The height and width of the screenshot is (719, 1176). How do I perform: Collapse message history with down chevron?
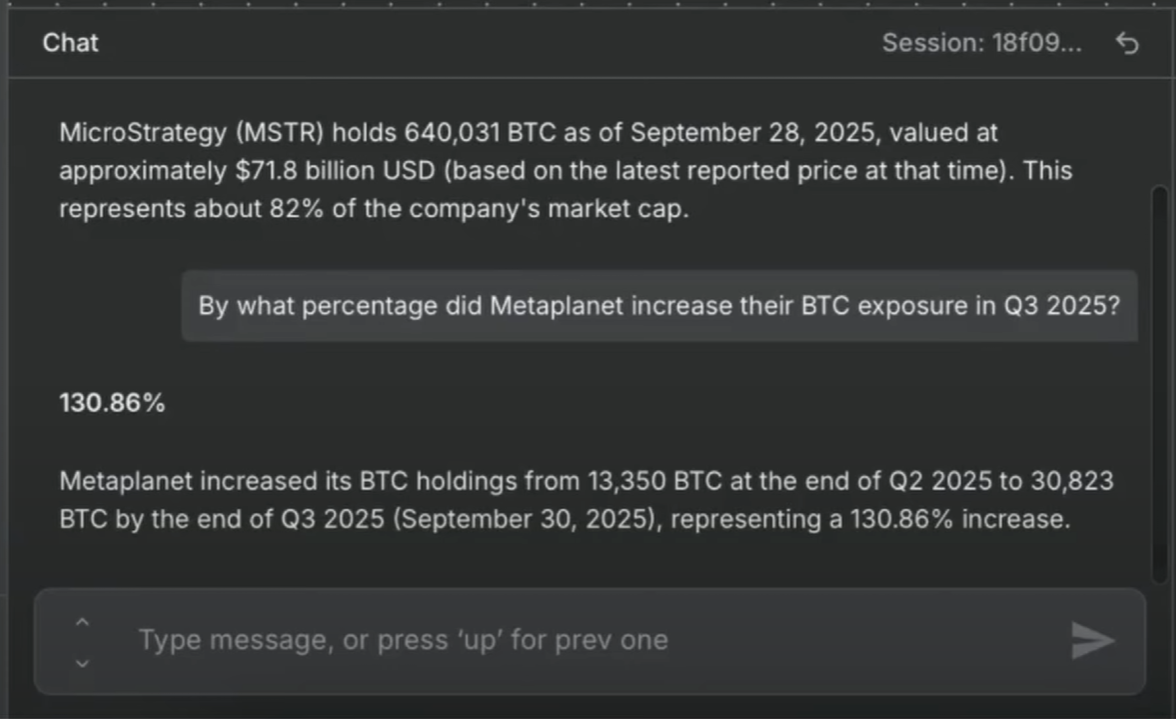point(83,662)
